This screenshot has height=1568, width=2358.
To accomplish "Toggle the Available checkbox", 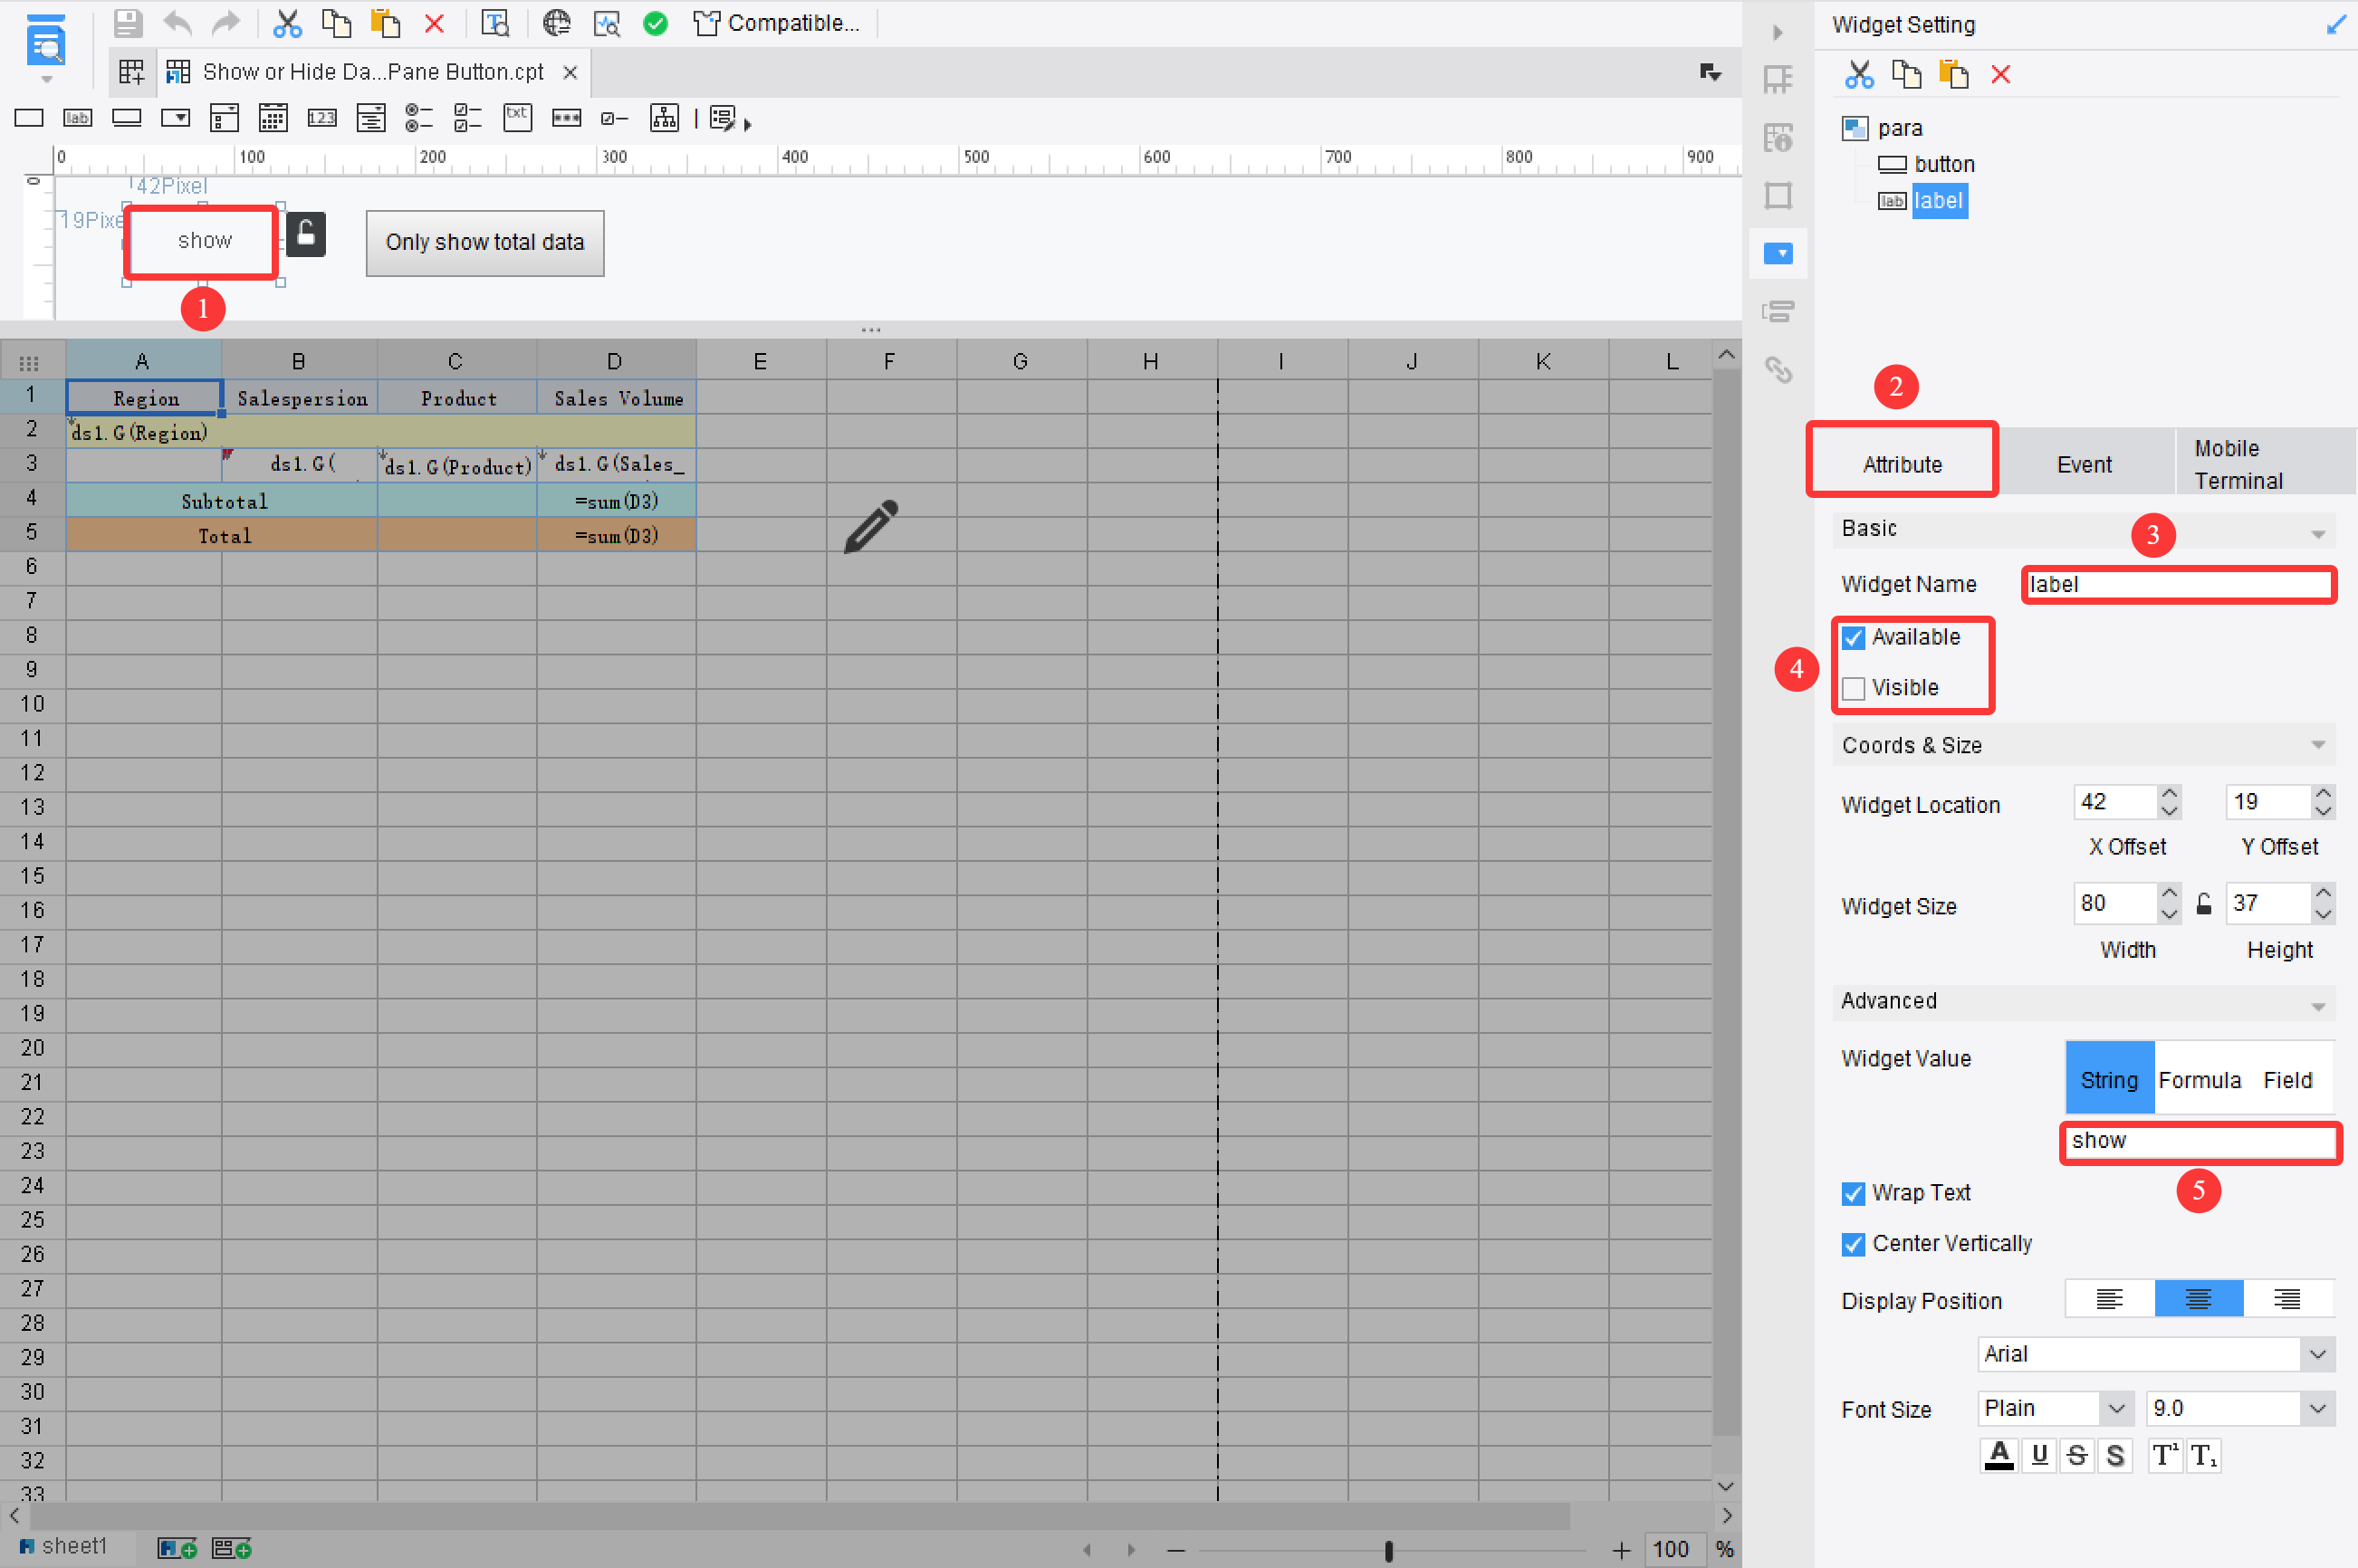I will coord(1853,637).
